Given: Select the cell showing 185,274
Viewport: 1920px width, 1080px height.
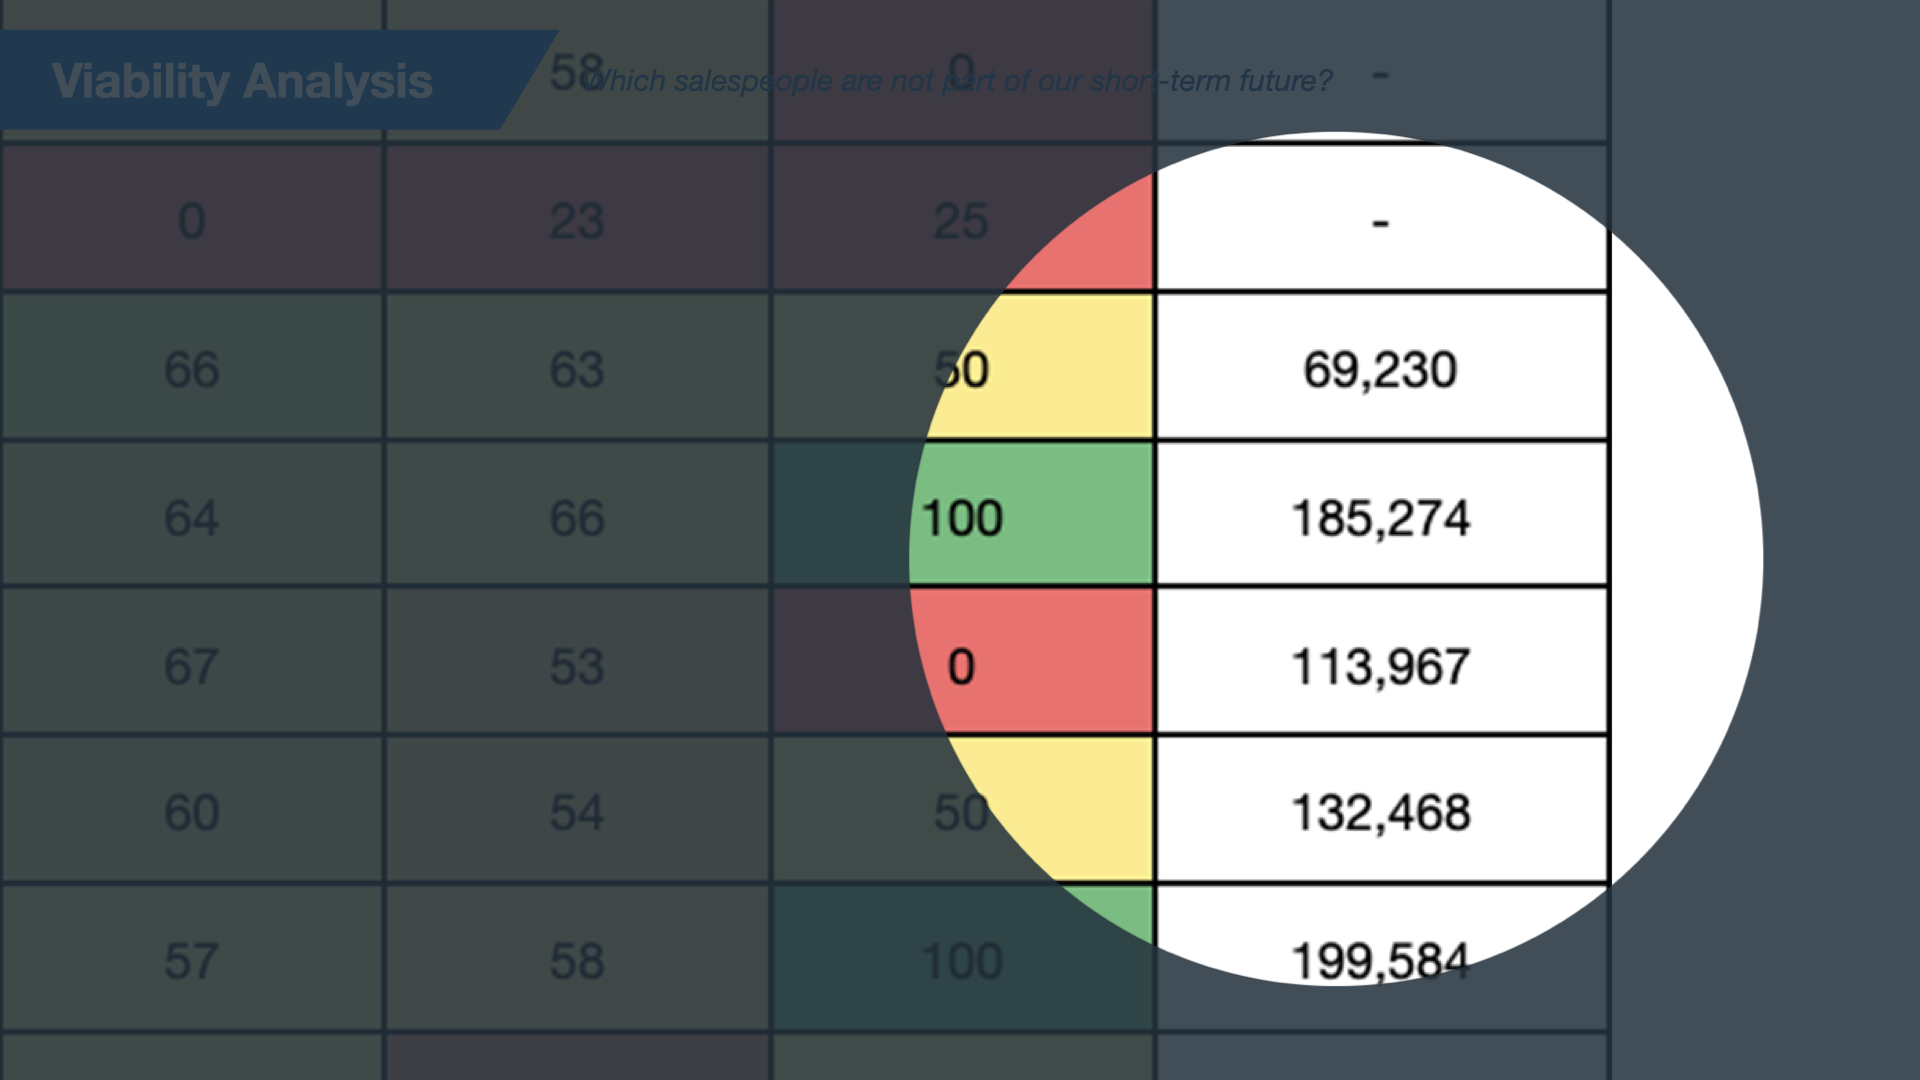Looking at the screenshot, I should (x=1381, y=515).
